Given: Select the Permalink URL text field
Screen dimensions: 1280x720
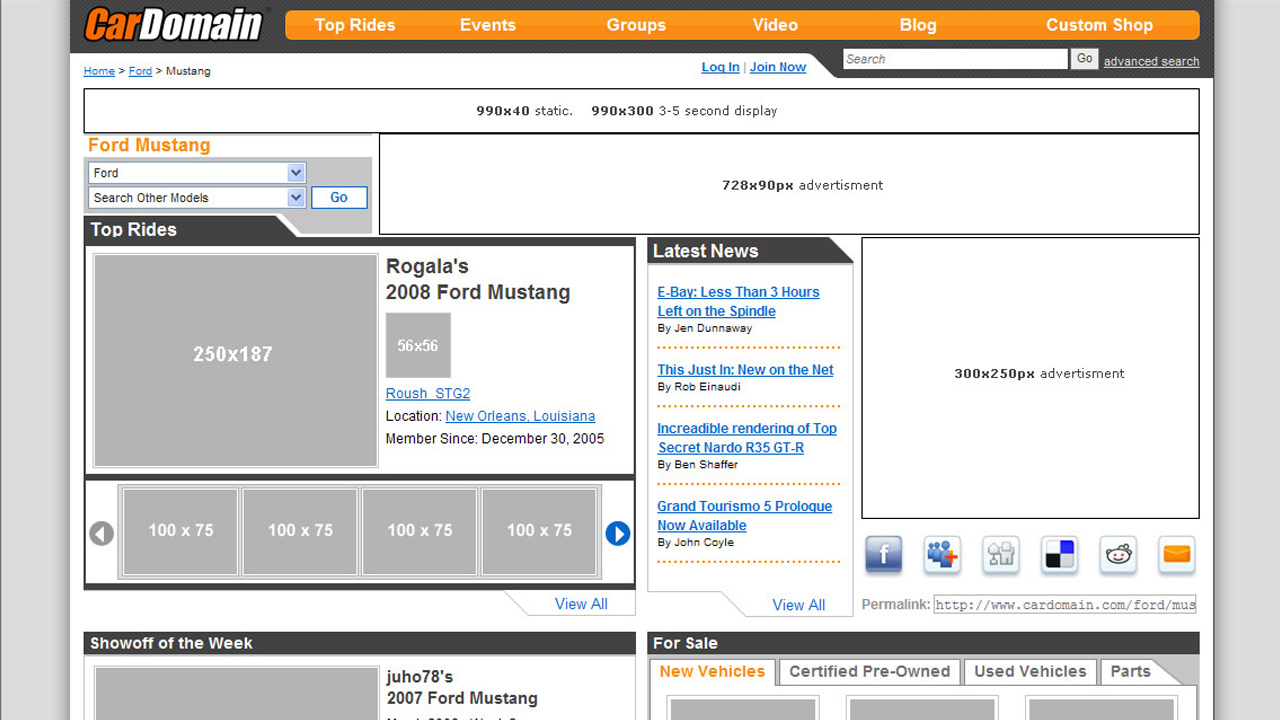Looking at the screenshot, I should [x=1065, y=605].
